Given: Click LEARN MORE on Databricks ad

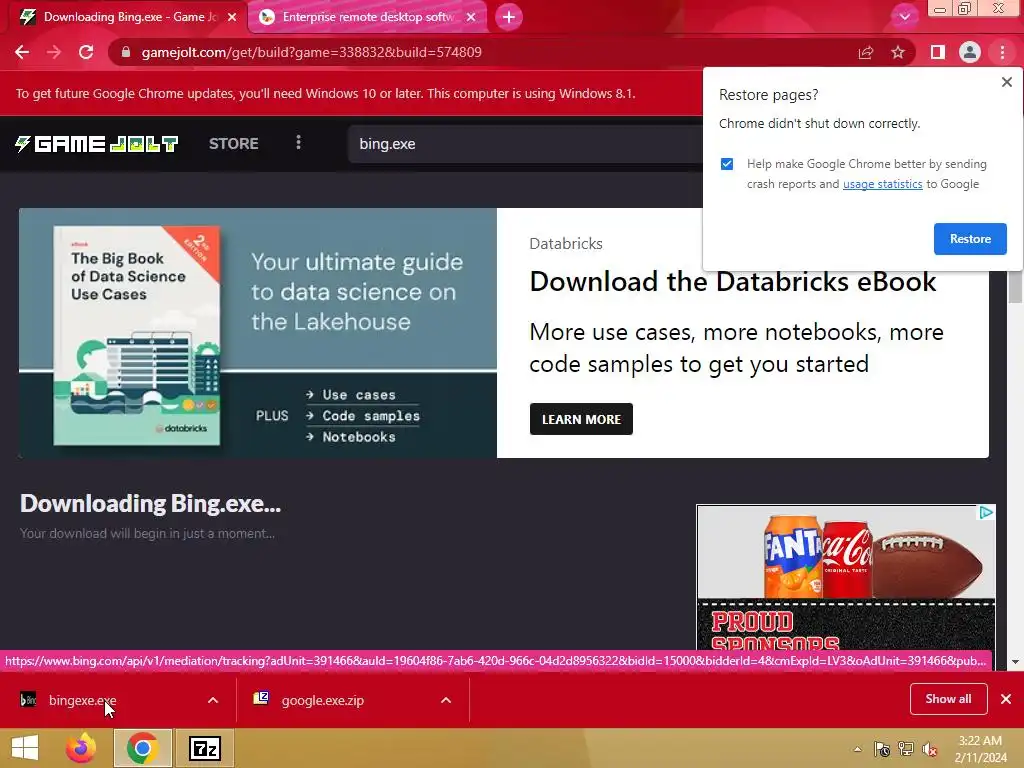Looking at the screenshot, I should coord(581,419).
